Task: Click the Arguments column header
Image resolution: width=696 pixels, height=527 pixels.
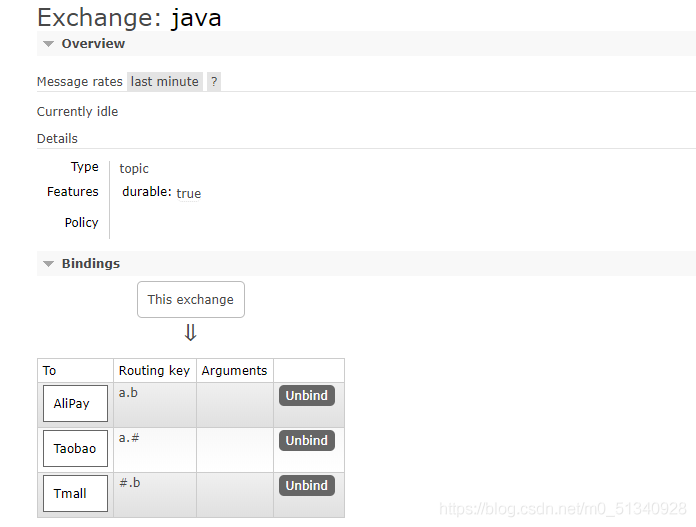Action: pyautogui.click(x=234, y=371)
